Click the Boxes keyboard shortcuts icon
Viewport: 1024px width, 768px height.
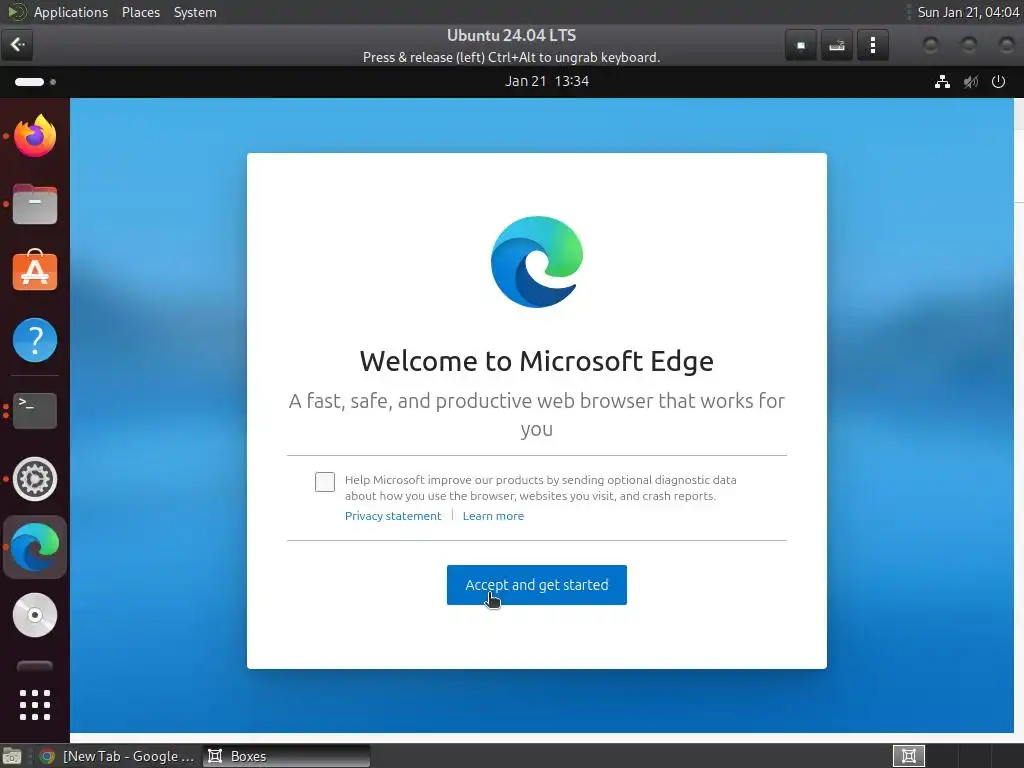tap(837, 45)
